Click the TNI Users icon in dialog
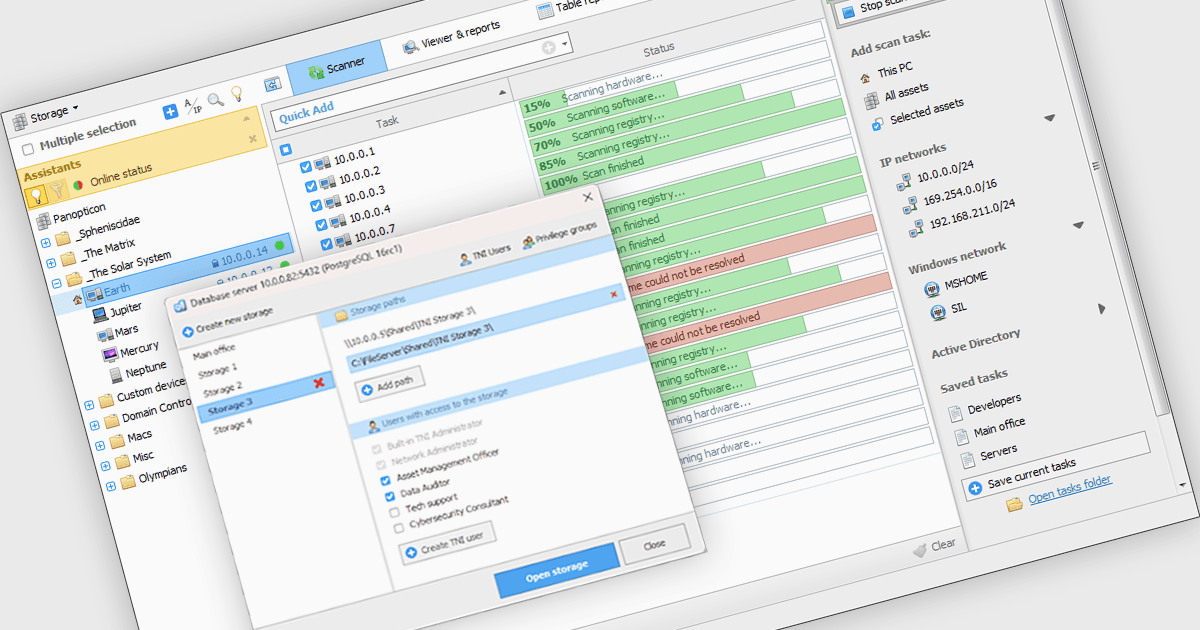 pyautogui.click(x=465, y=259)
